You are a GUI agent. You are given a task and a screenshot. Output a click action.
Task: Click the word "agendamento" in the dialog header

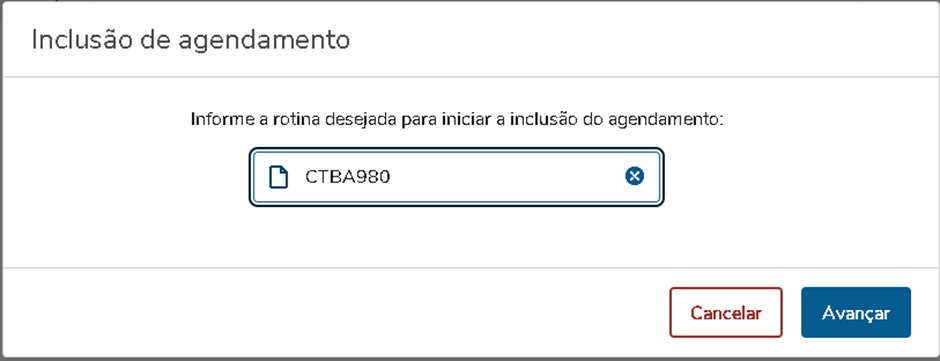278,41
